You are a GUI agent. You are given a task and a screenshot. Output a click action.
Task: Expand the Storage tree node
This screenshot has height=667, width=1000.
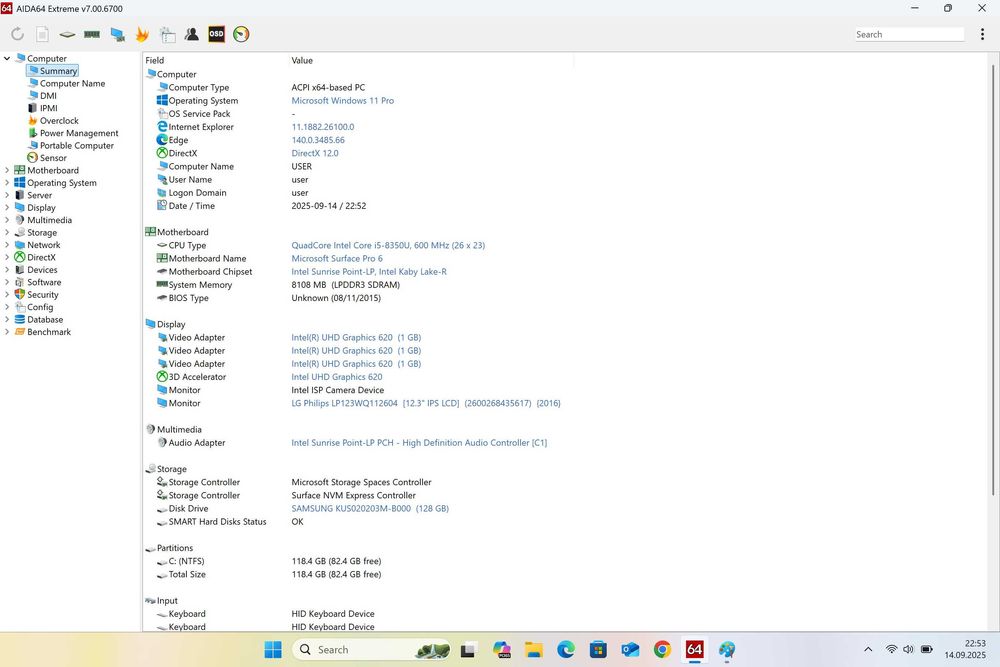pos(7,233)
